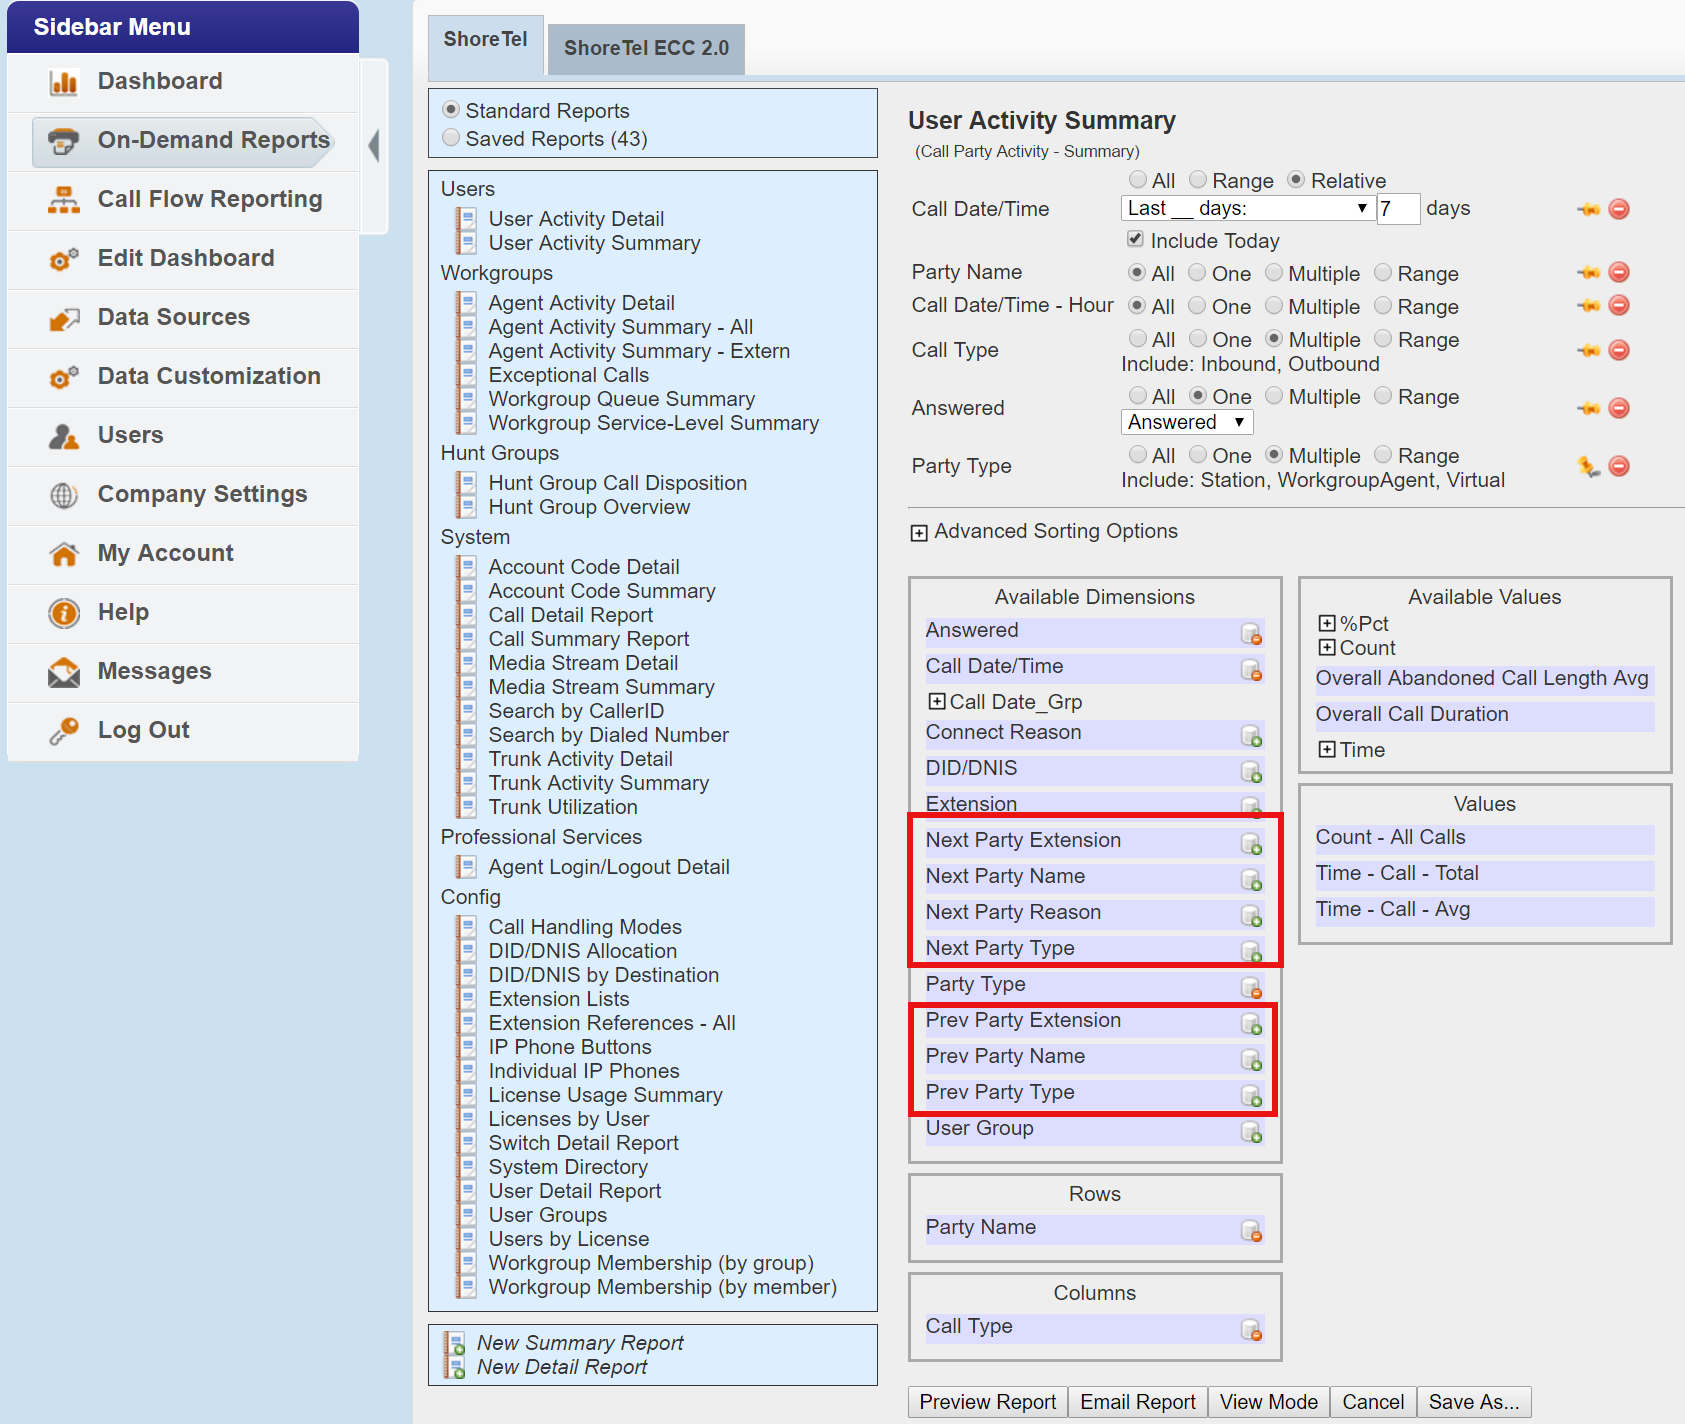1685x1424 pixels.
Task: Expand Advanced Sorting Options
Action: click(x=918, y=532)
